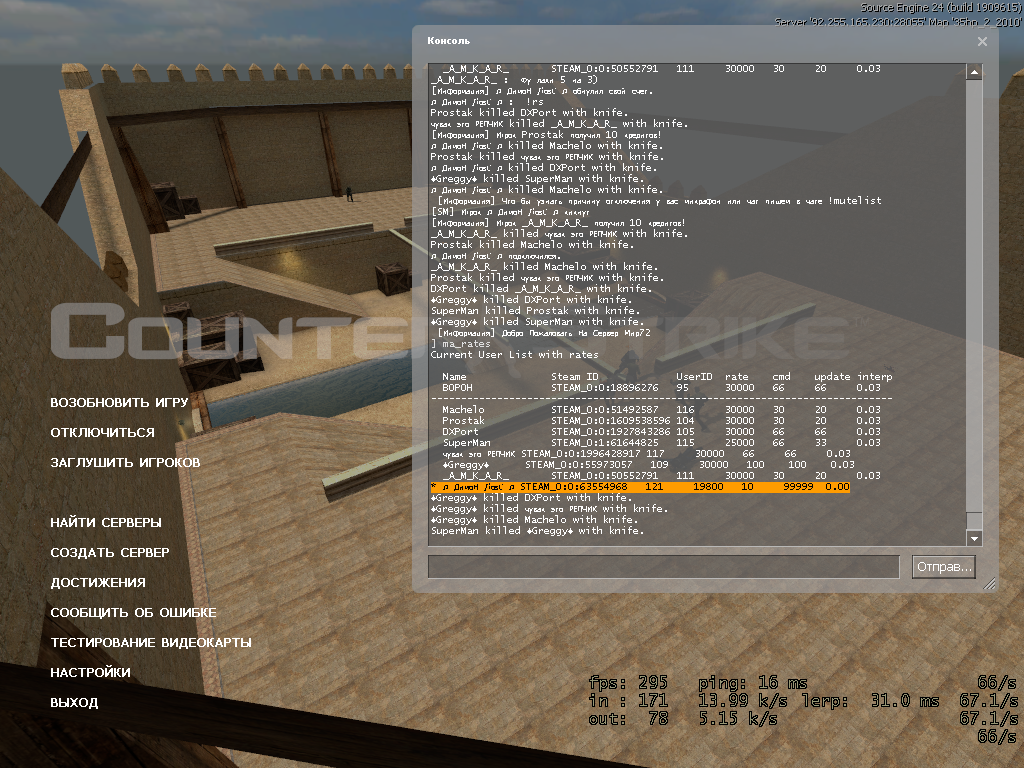This screenshot has height=768, width=1024.
Task: Close the Консоль window
Action: pos(982,41)
